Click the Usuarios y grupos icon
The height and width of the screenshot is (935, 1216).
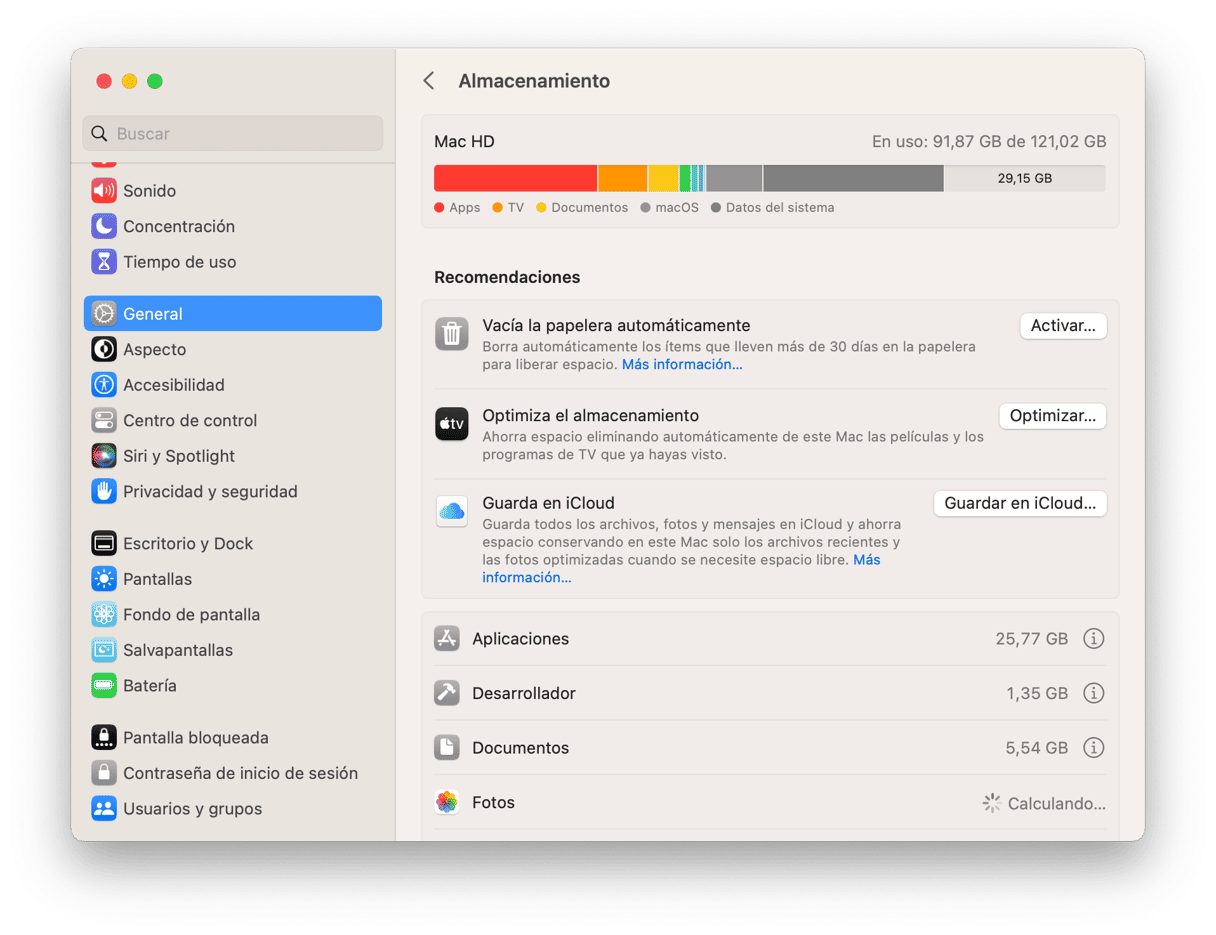(x=104, y=808)
